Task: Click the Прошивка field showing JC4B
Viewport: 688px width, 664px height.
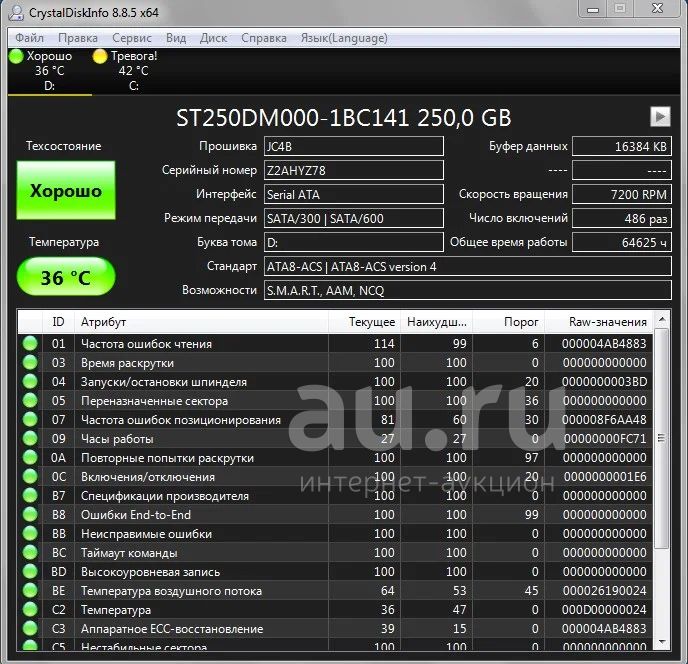Action: [x=354, y=146]
